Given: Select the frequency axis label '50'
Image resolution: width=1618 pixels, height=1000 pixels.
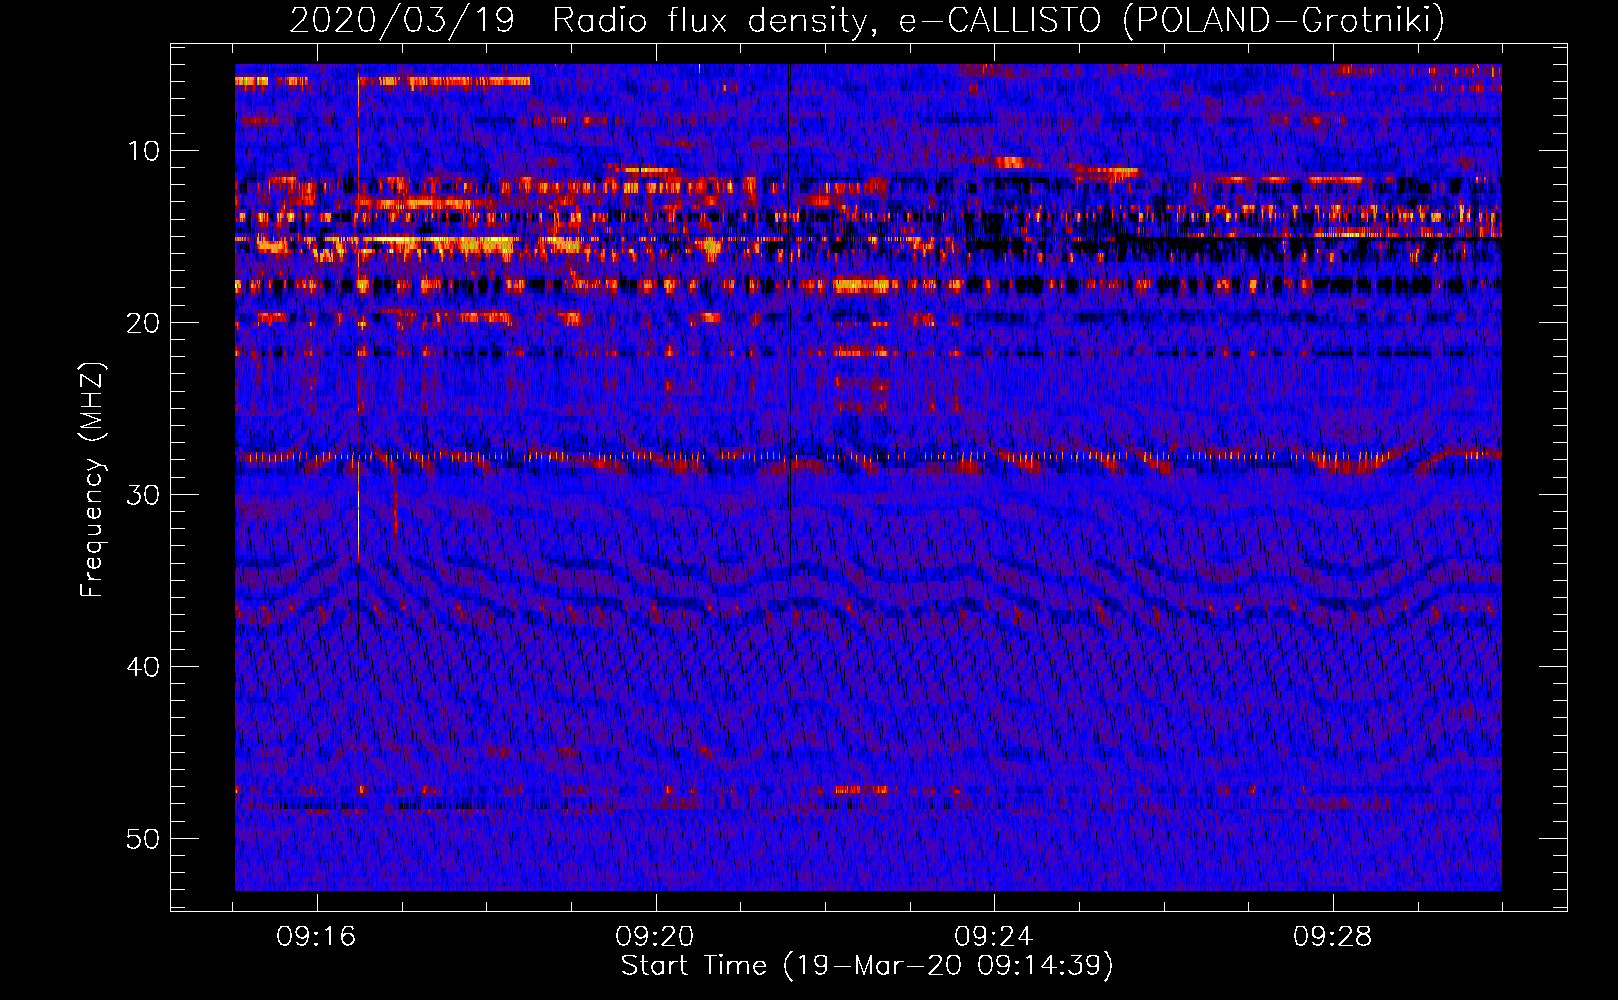Looking at the screenshot, I should [x=144, y=839].
